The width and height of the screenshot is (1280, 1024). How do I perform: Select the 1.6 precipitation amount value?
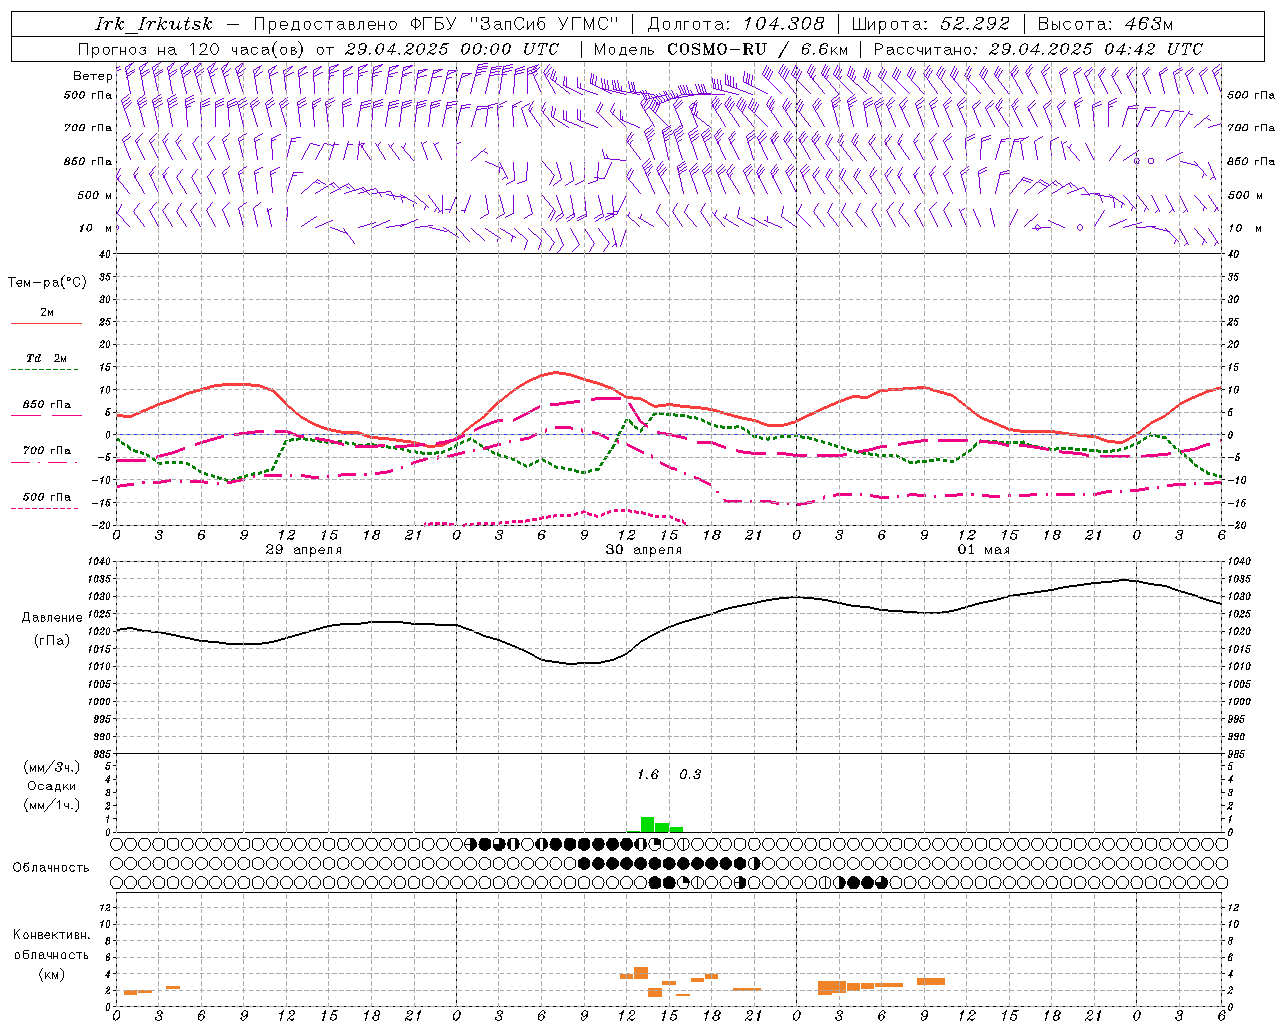coord(648,775)
